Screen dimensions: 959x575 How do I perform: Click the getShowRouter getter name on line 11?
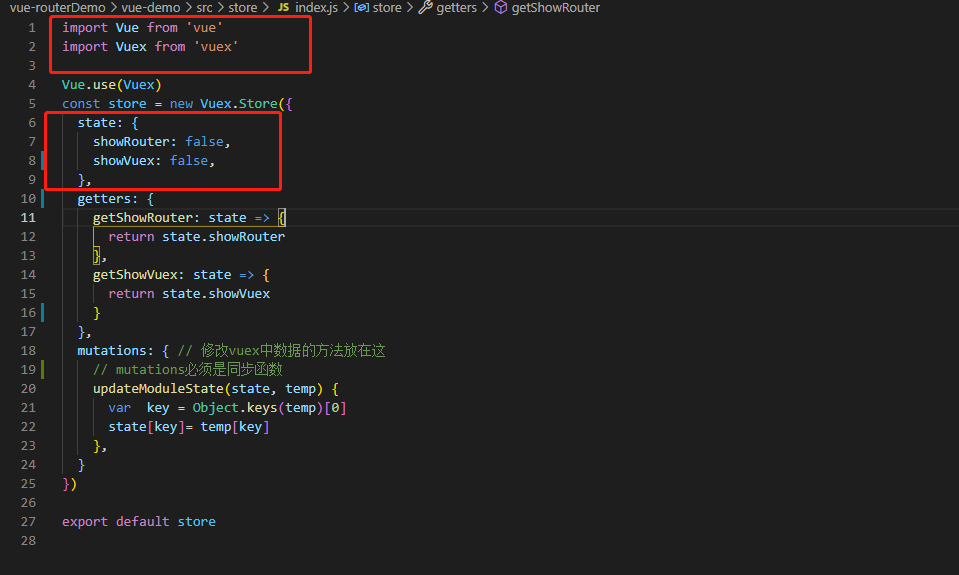tap(143, 218)
